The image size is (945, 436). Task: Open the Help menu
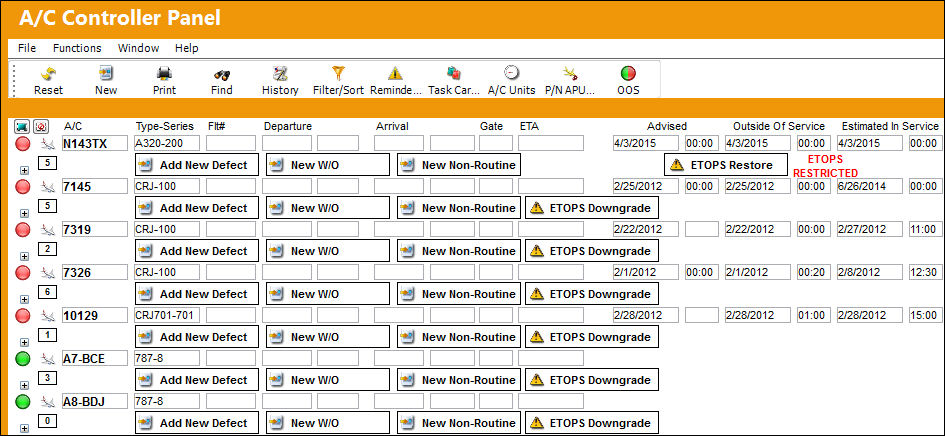click(186, 48)
